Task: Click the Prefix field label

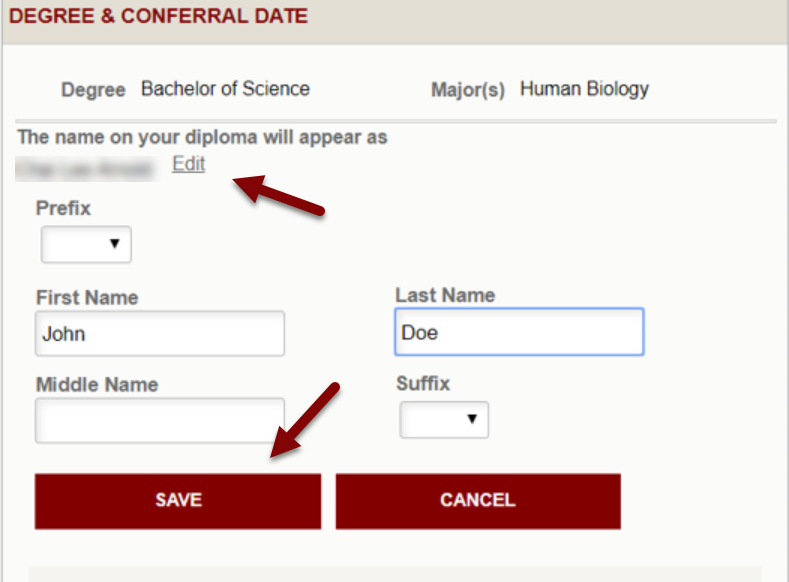Action: click(x=63, y=208)
